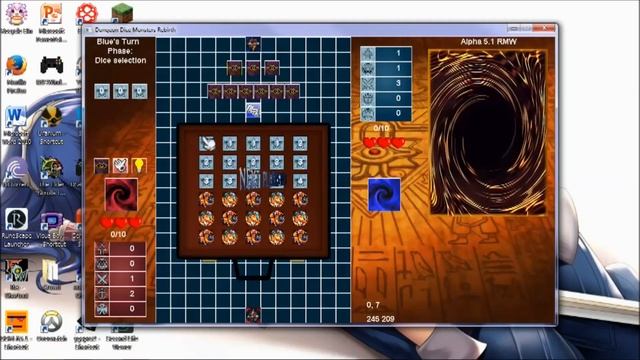The width and height of the screenshot is (640, 360).
Task: Pick the level 4 die in dice box
Action: coord(300,181)
